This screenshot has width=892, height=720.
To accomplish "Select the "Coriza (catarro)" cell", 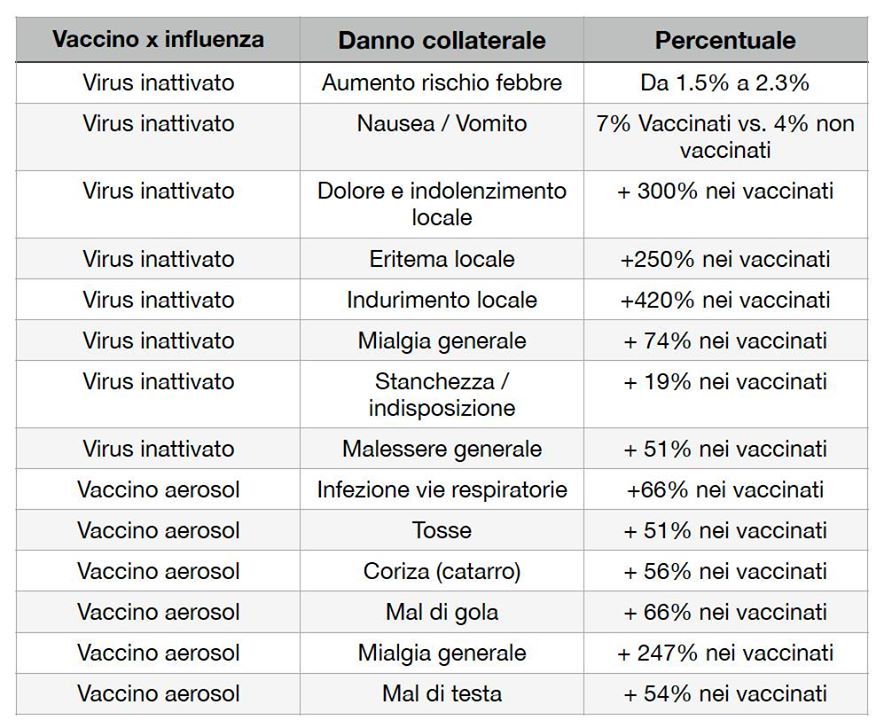I will click(x=441, y=572).
